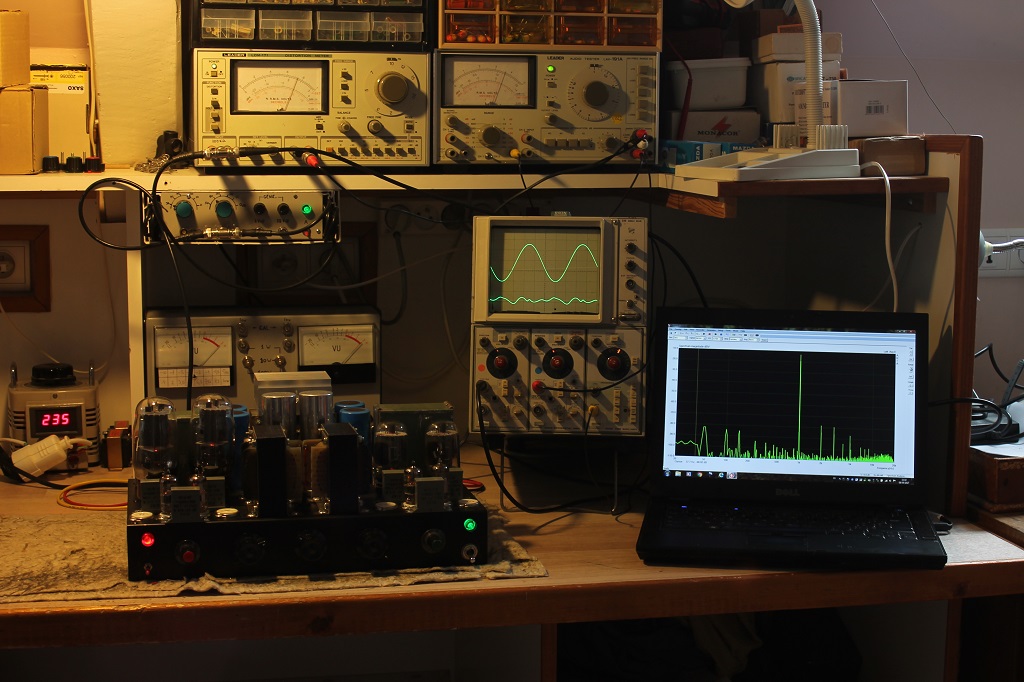The width and height of the screenshot is (1024, 682).
Task: Launch Google Chrome from the laptop taskbar
Action: pyautogui.click(x=699, y=475)
